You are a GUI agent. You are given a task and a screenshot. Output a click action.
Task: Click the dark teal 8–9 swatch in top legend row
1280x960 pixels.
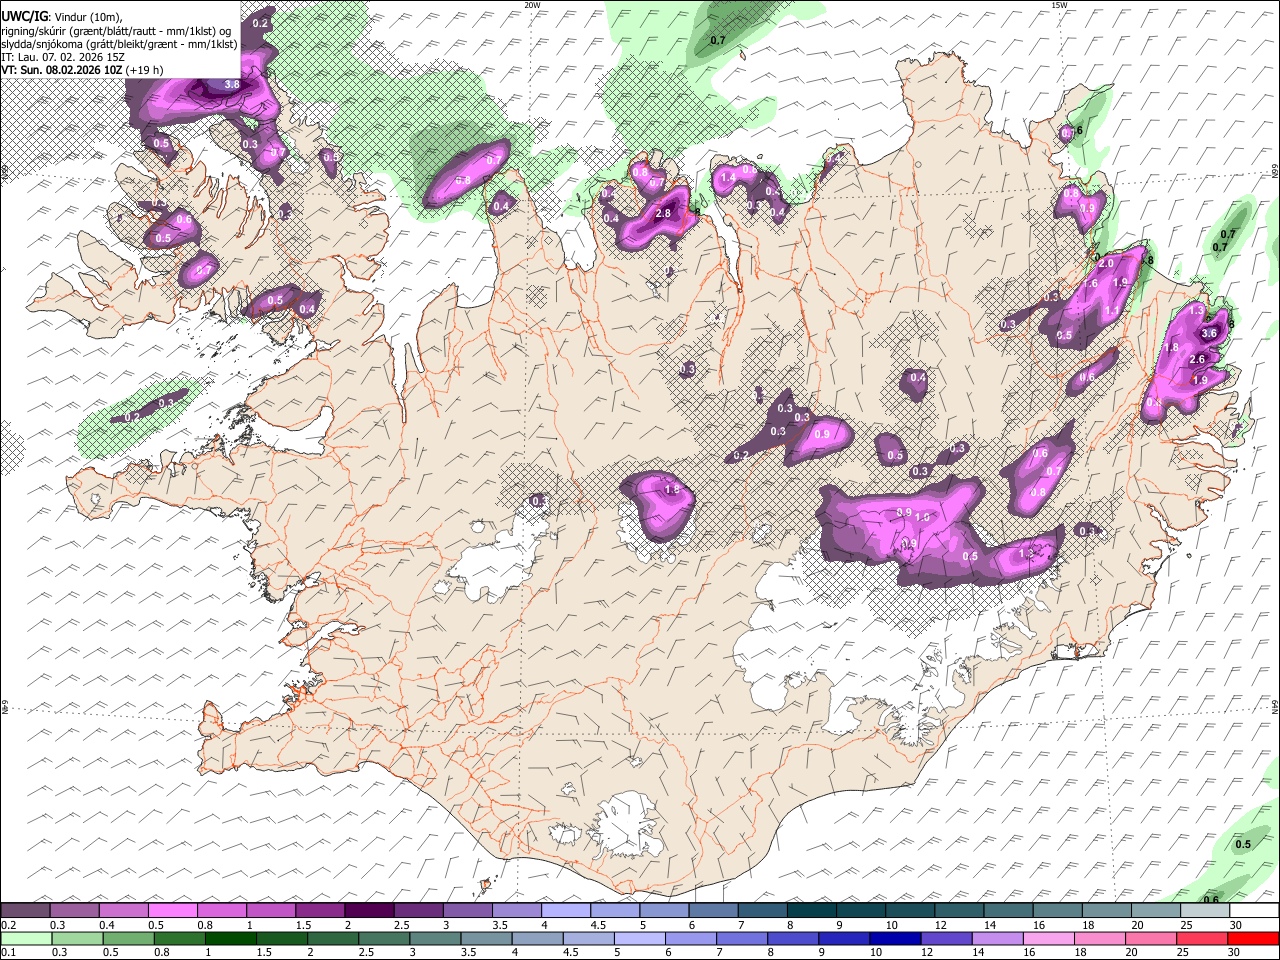pyautogui.click(x=811, y=910)
